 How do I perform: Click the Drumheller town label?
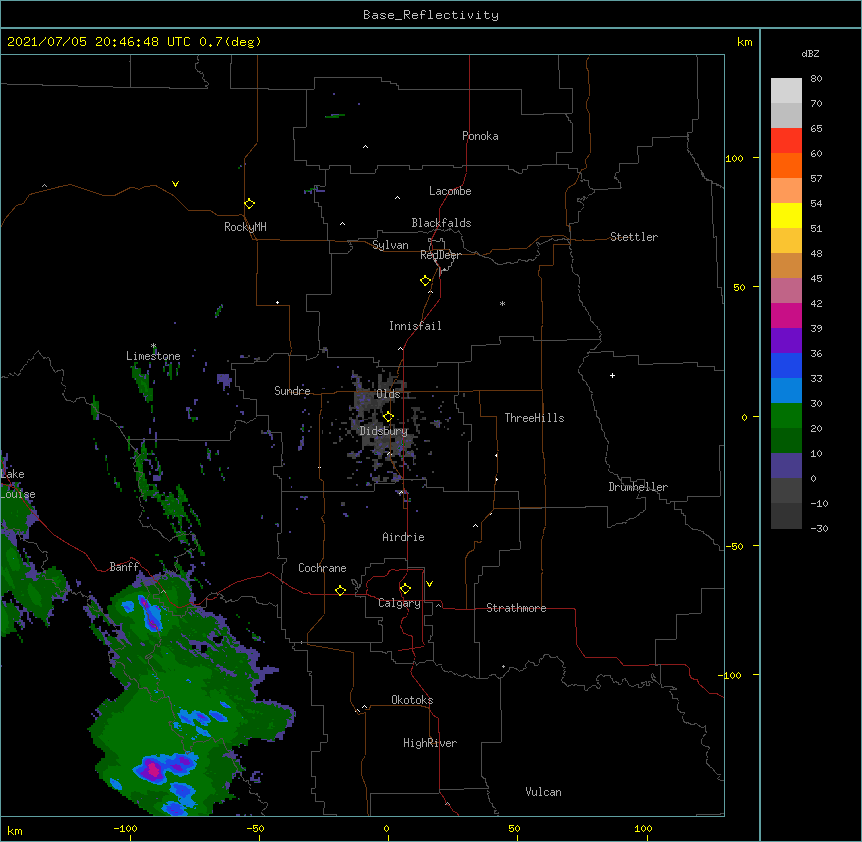point(638,487)
